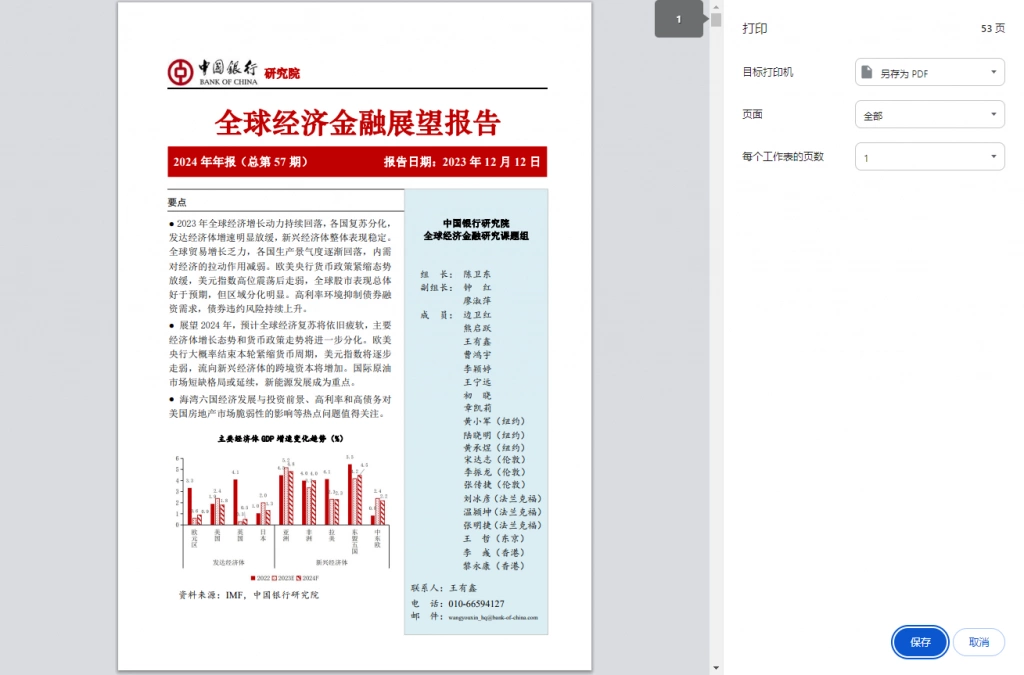Click the chart legend 2022 2023E 2024F
The width and height of the screenshot is (1024, 675).
285,578
